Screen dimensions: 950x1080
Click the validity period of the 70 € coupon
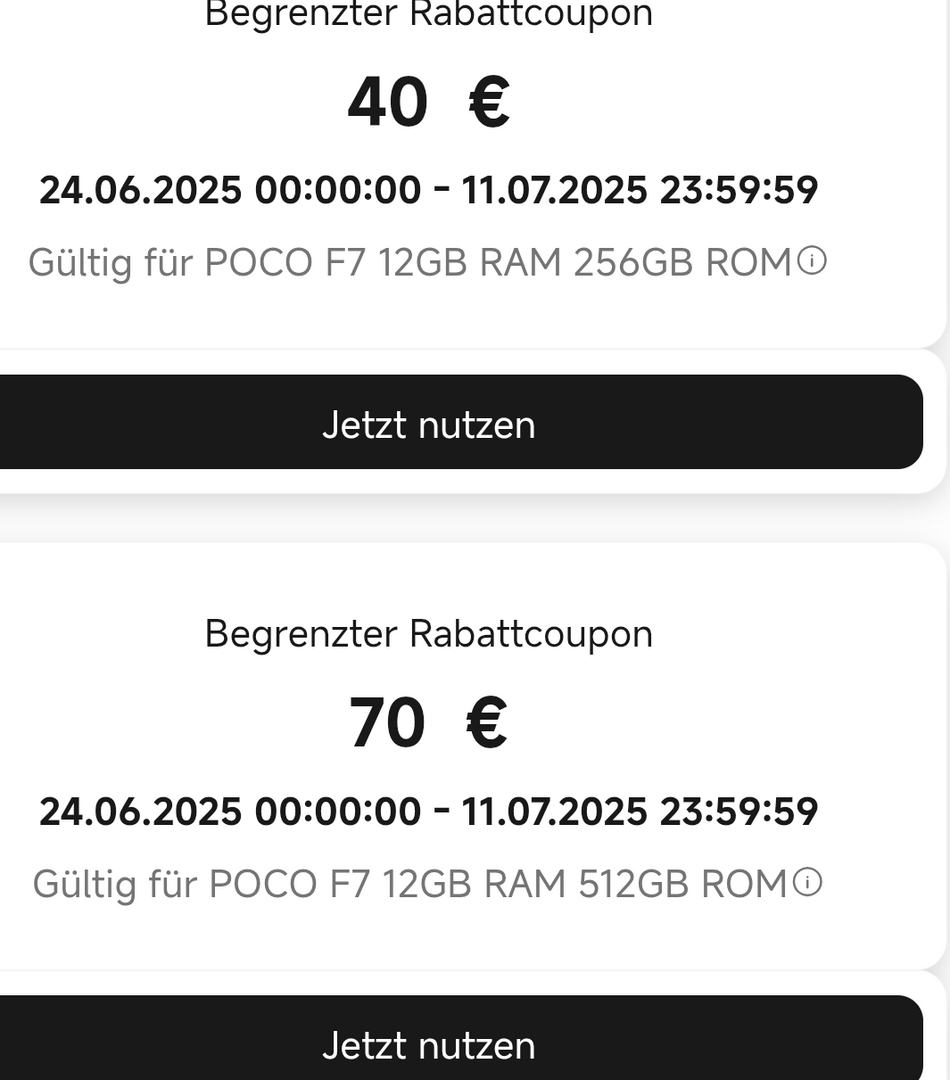pos(428,811)
